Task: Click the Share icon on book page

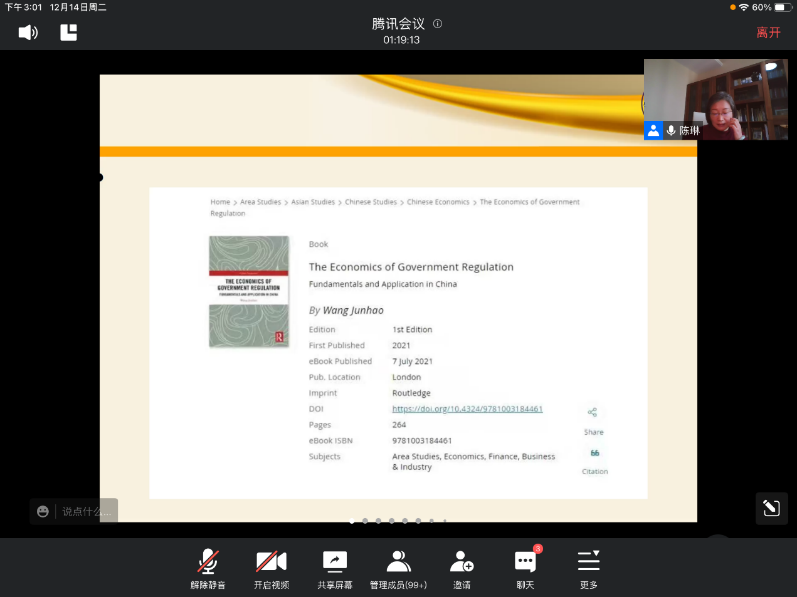Action: (593, 413)
